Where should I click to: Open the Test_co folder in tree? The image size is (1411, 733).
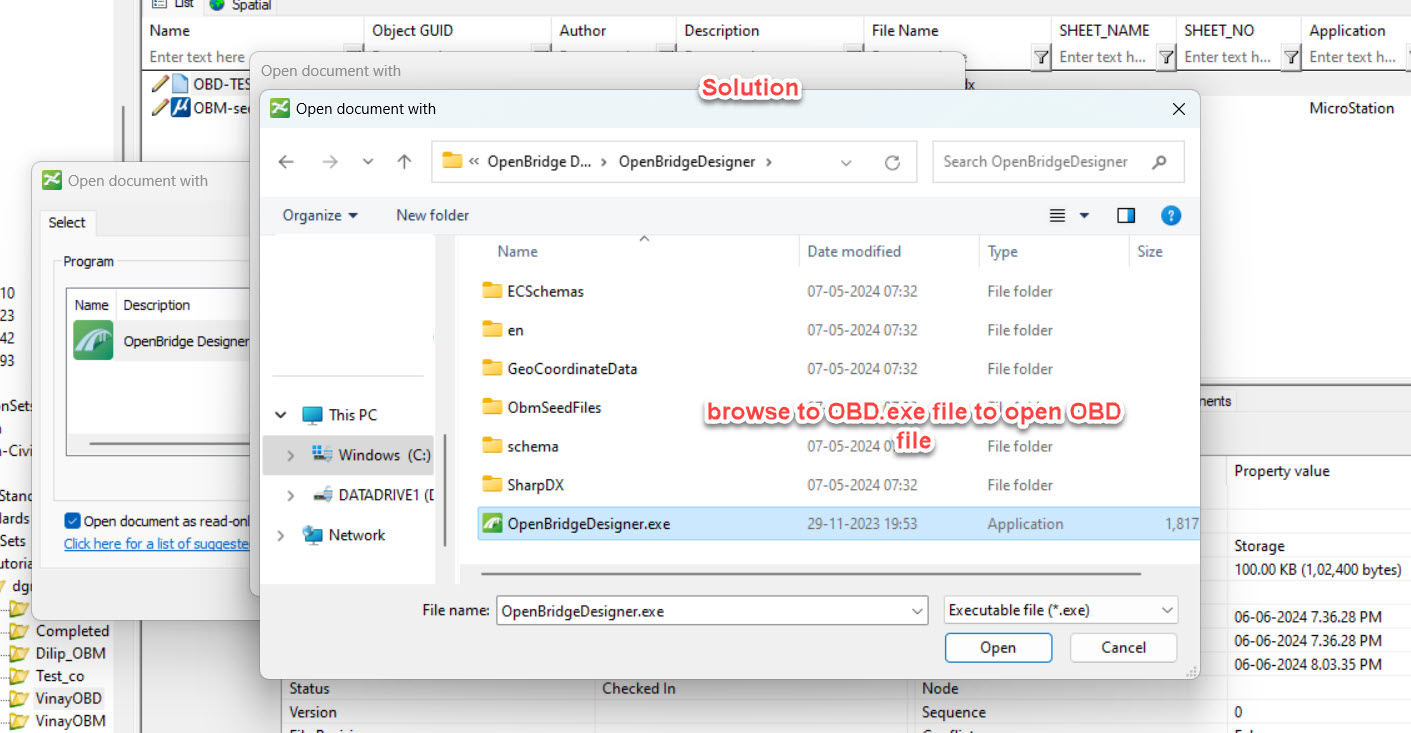coord(60,676)
